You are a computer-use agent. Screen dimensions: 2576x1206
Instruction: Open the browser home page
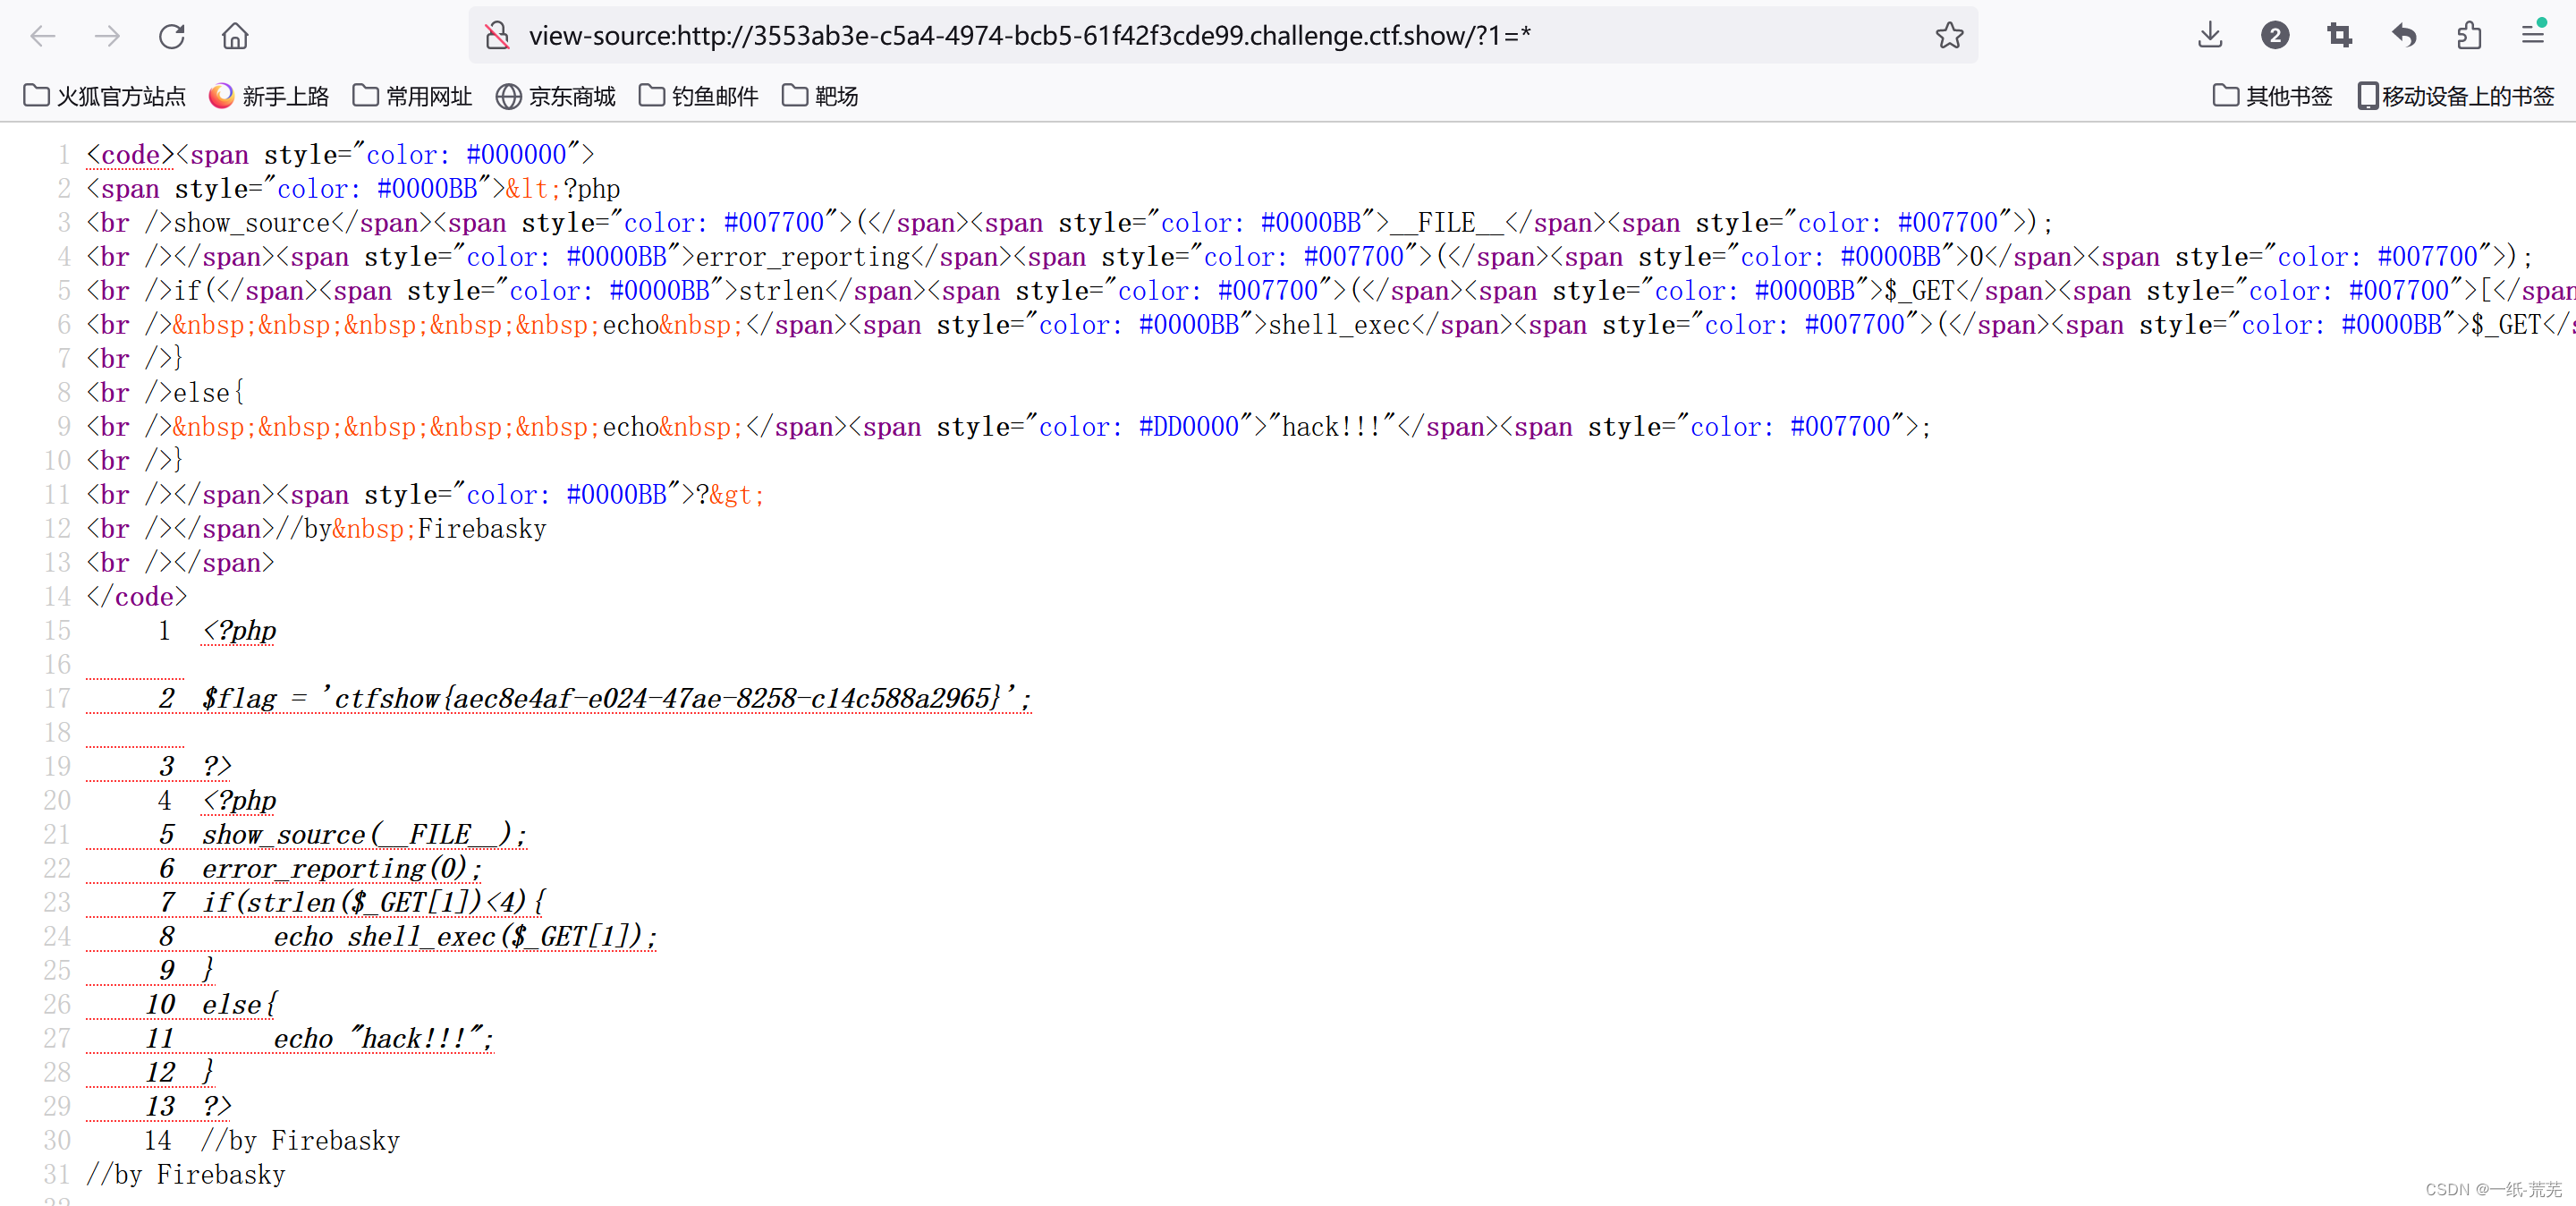click(x=235, y=37)
